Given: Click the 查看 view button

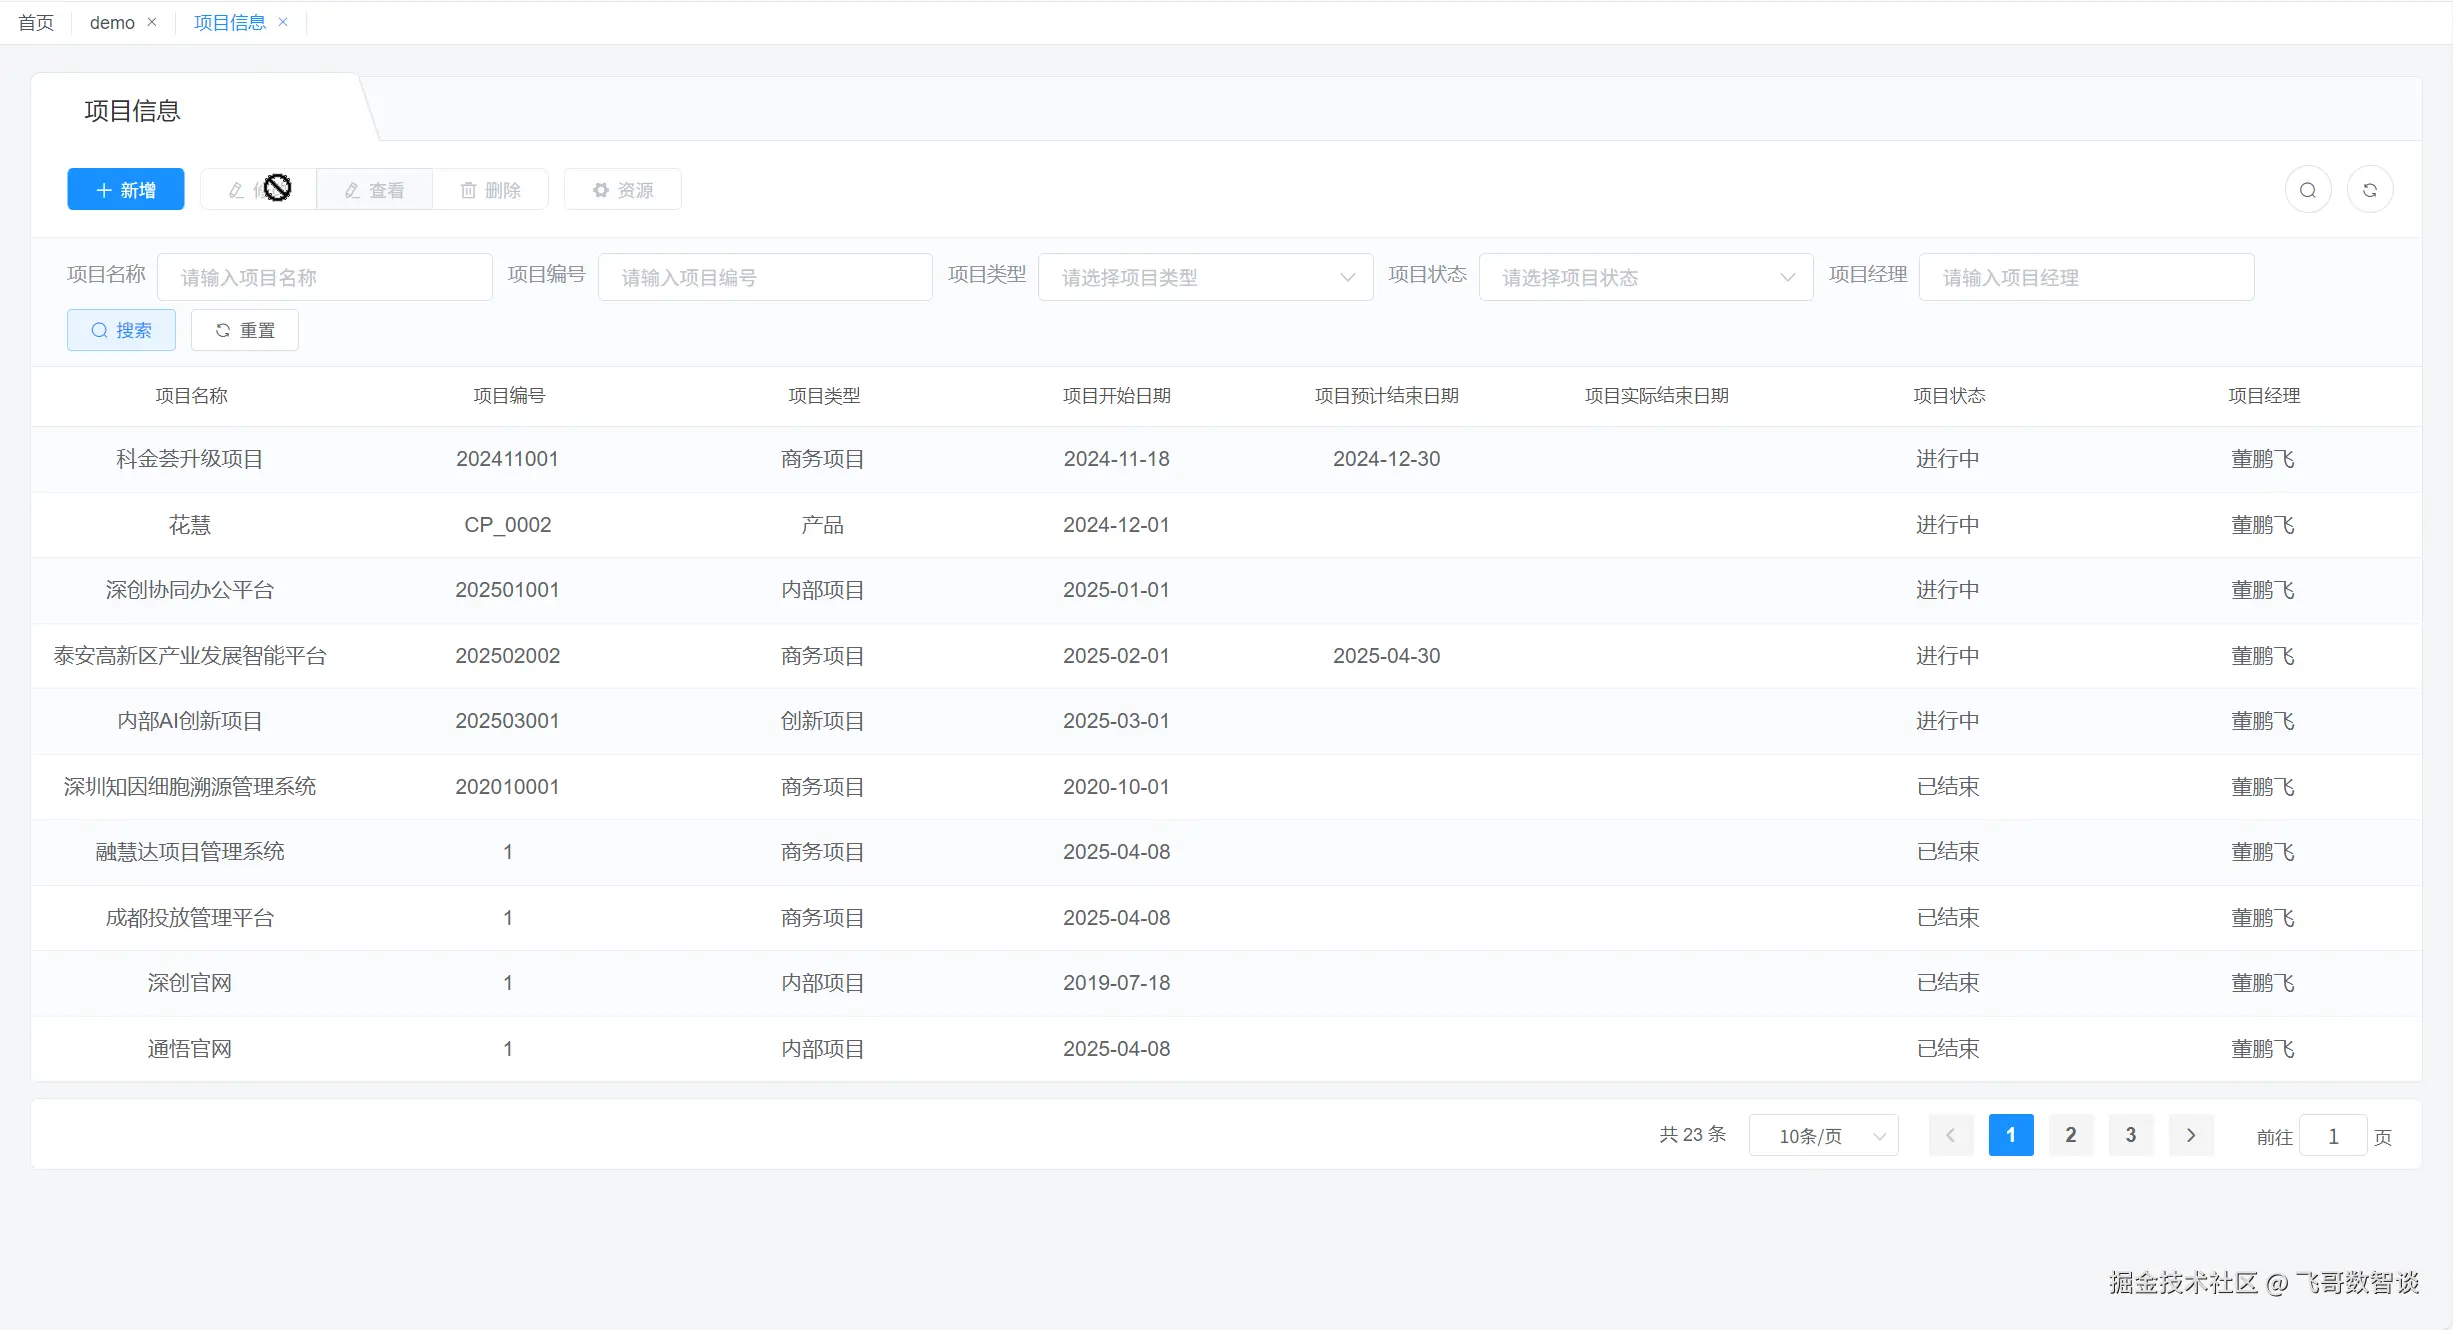Looking at the screenshot, I should [x=375, y=190].
